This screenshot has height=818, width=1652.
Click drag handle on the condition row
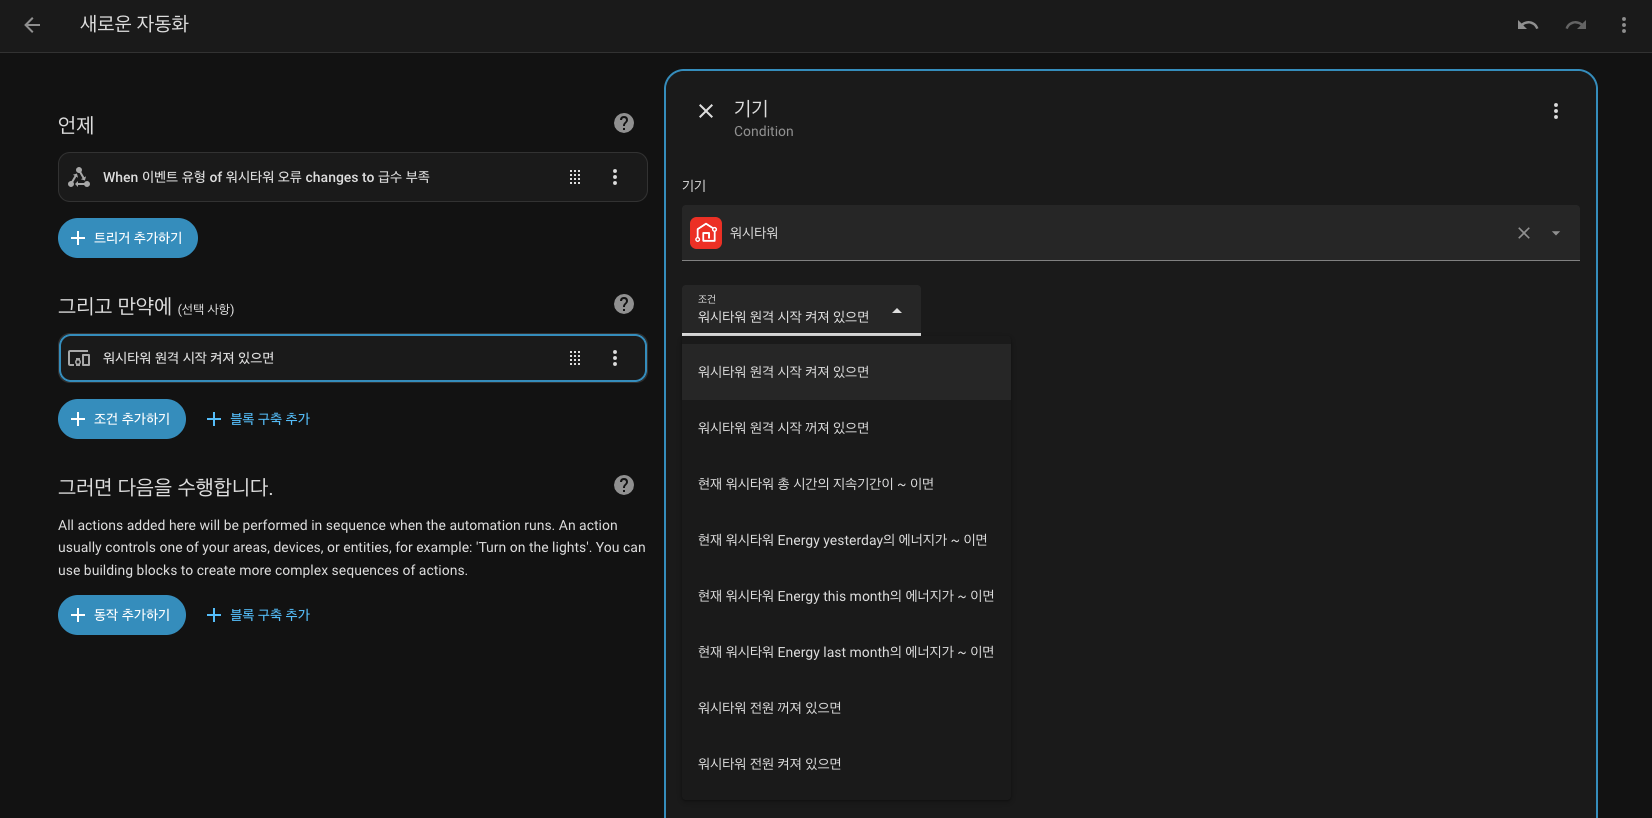click(x=575, y=358)
